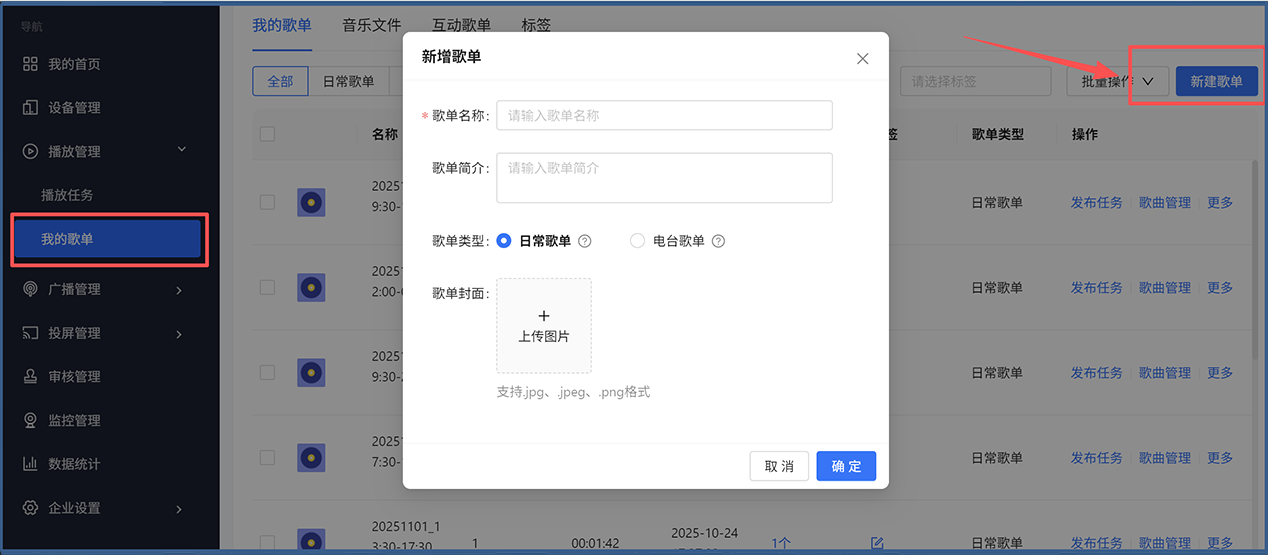The width and height of the screenshot is (1268, 555).
Task: Click the edit icon in the 20251101_1 row
Action: click(877, 543)
